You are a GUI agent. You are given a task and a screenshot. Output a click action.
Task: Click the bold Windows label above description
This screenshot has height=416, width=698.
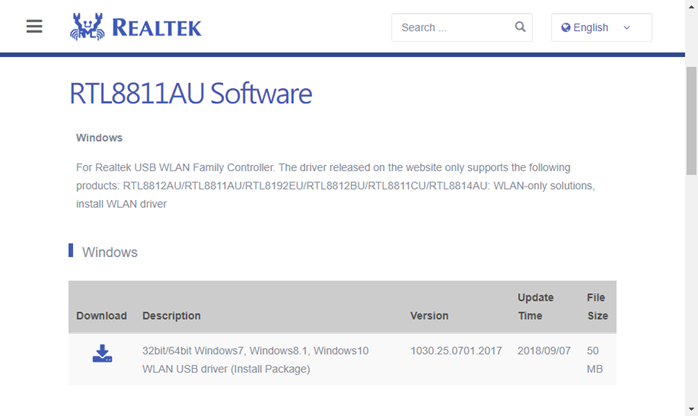click(99, 138)
